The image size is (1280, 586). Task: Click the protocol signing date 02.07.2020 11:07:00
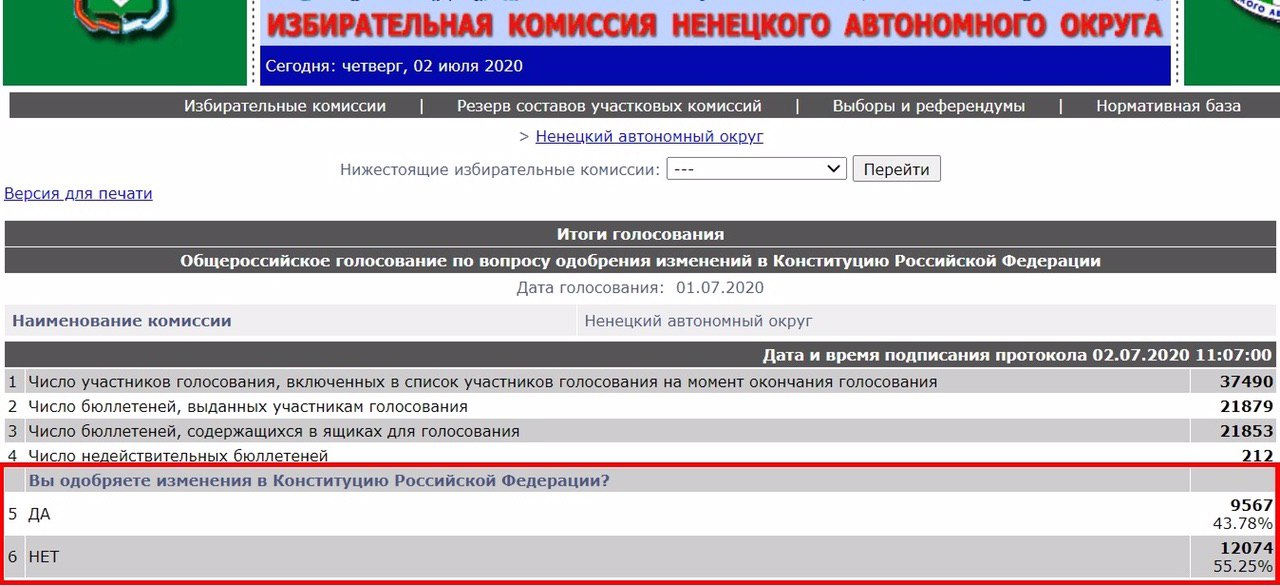[1182, 355]
